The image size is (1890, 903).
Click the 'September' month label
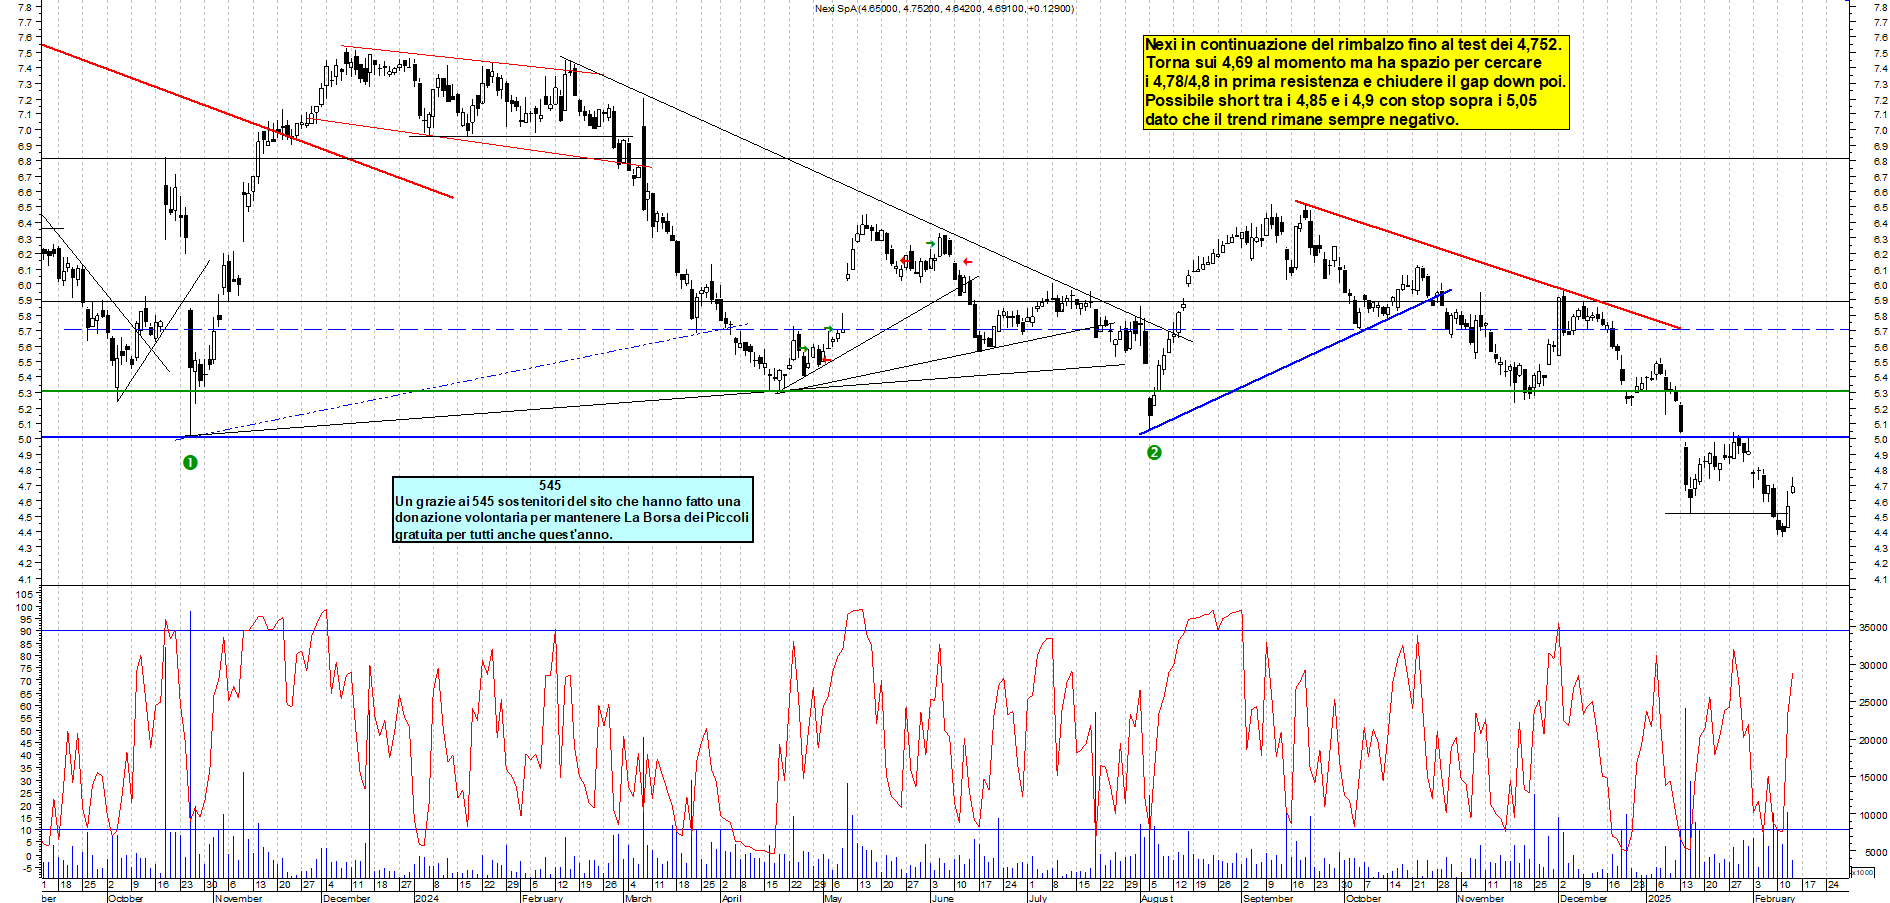1268,898
